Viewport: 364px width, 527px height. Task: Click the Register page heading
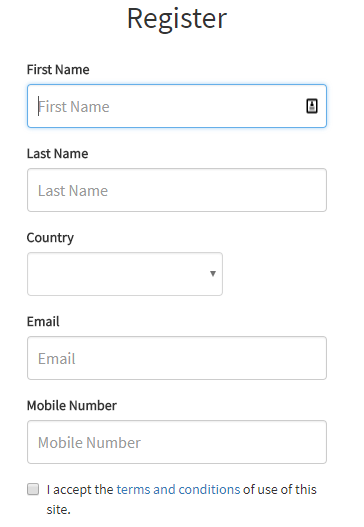pyautogui.click(x=177, y=19)
